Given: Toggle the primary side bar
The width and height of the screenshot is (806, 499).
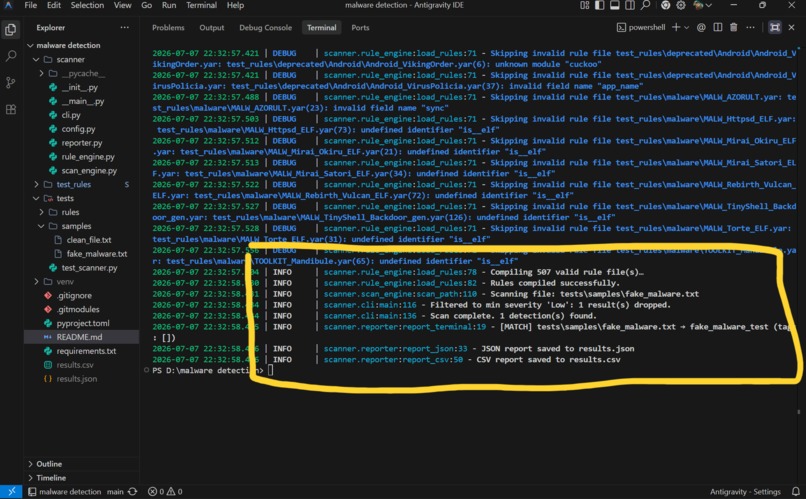Looking at the screenshot, I should [599, 5].
